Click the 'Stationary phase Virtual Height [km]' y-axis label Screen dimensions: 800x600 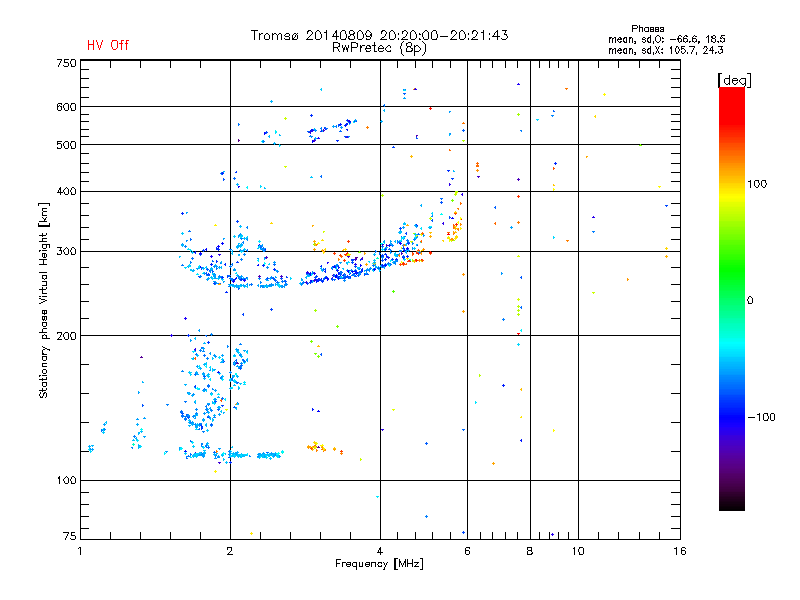pyautogui.click(x=44, y=301)
